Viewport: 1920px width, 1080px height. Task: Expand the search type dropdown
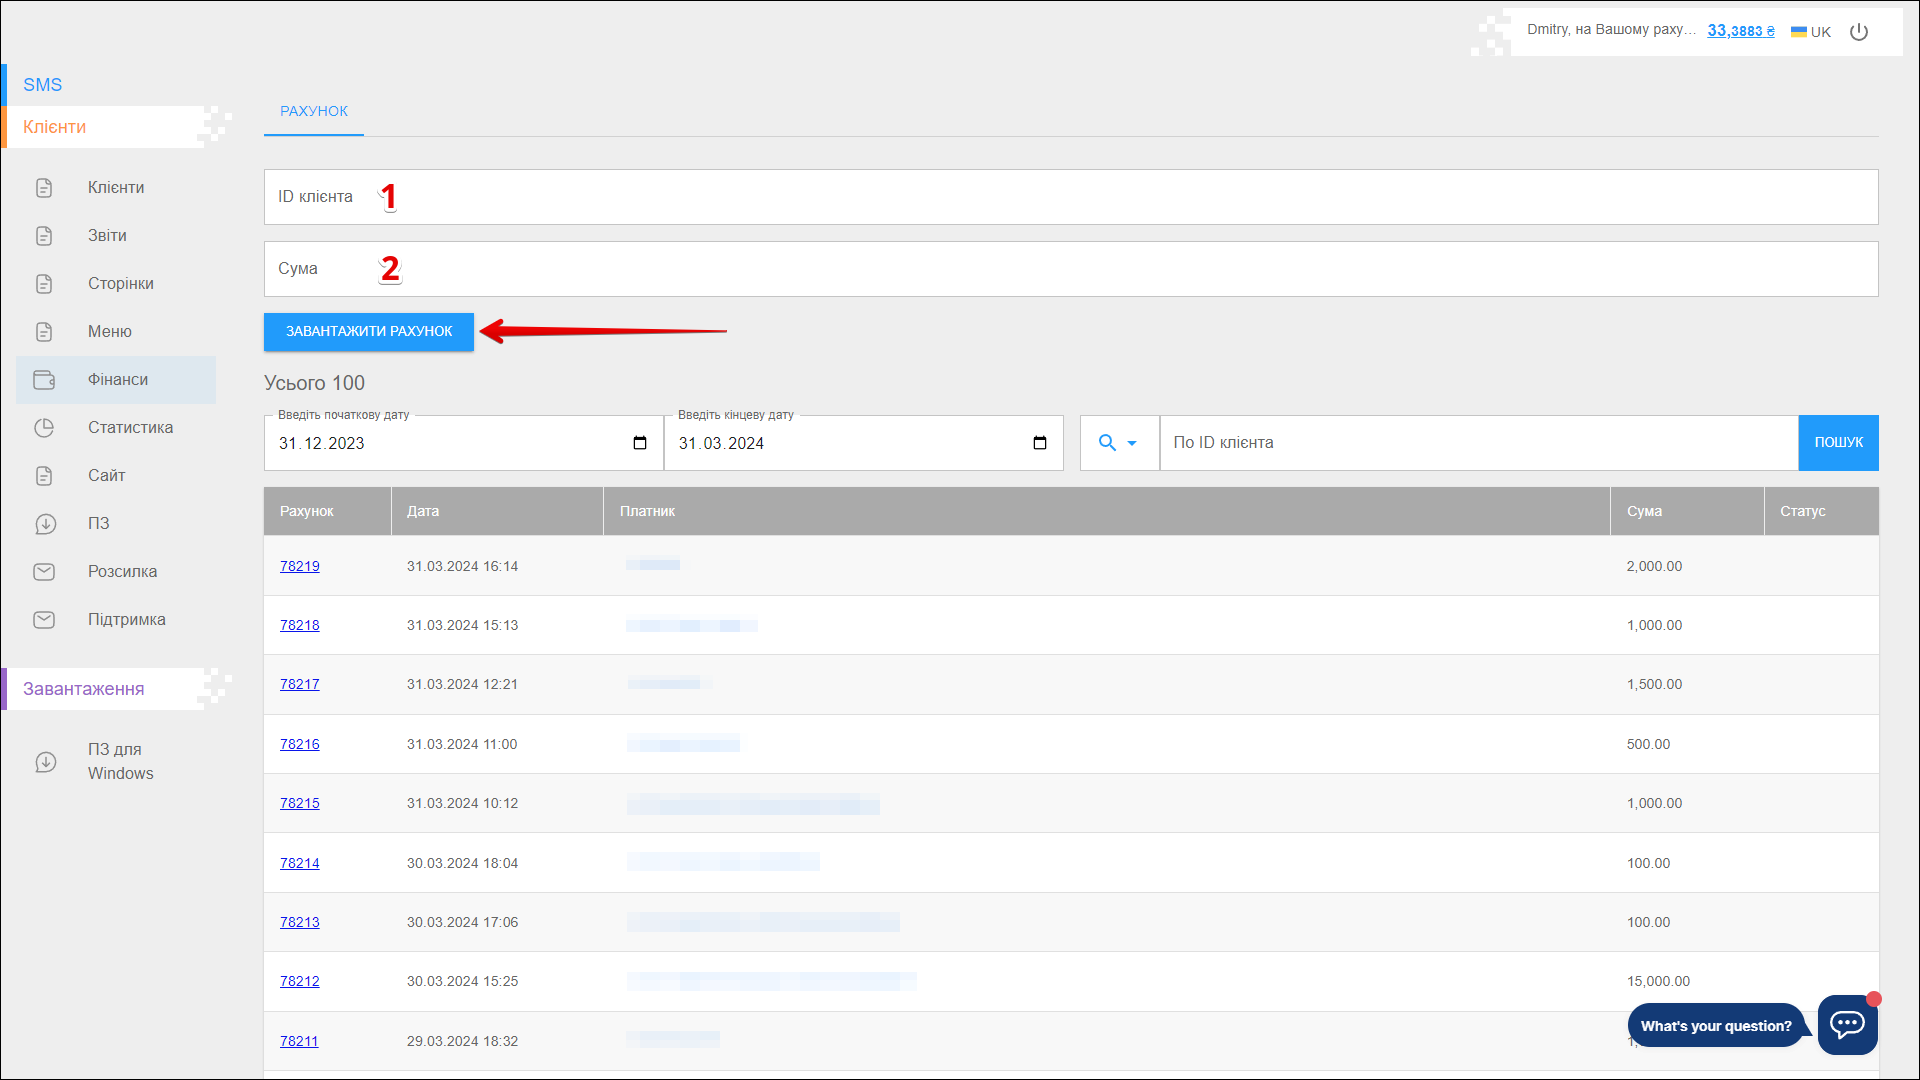(x=1118, y=443)
